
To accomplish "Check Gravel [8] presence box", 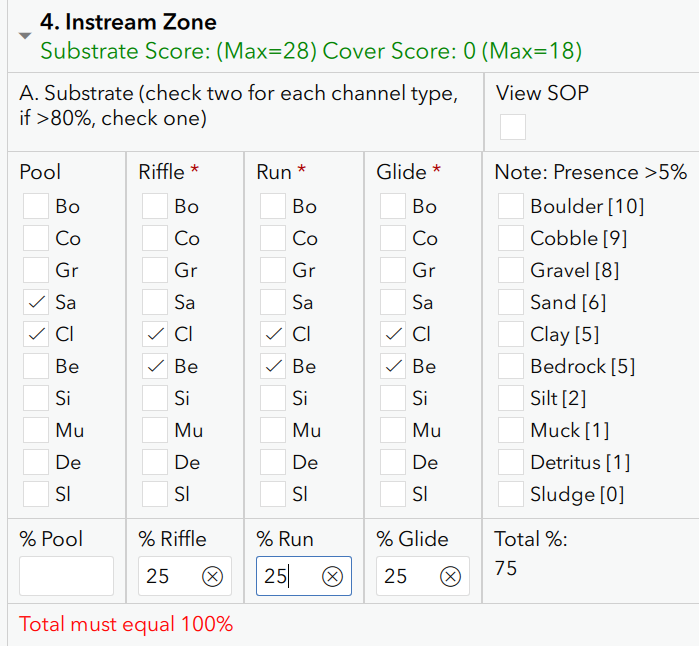I will pyautogui.click(x=510, y=270).
